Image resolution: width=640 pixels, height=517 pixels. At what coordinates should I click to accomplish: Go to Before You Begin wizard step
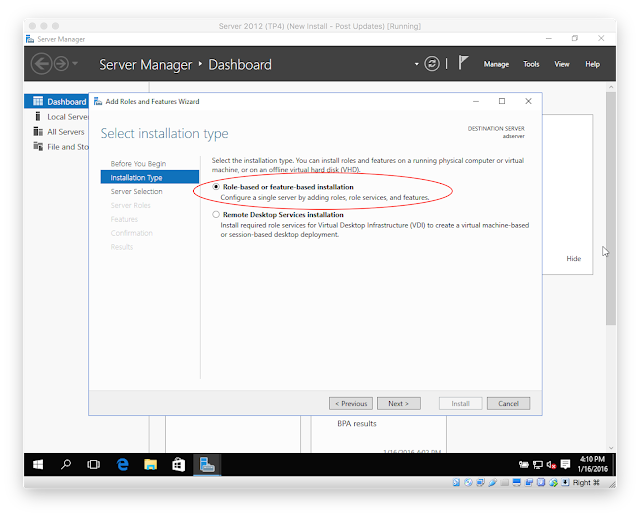[x=138, y=164]
